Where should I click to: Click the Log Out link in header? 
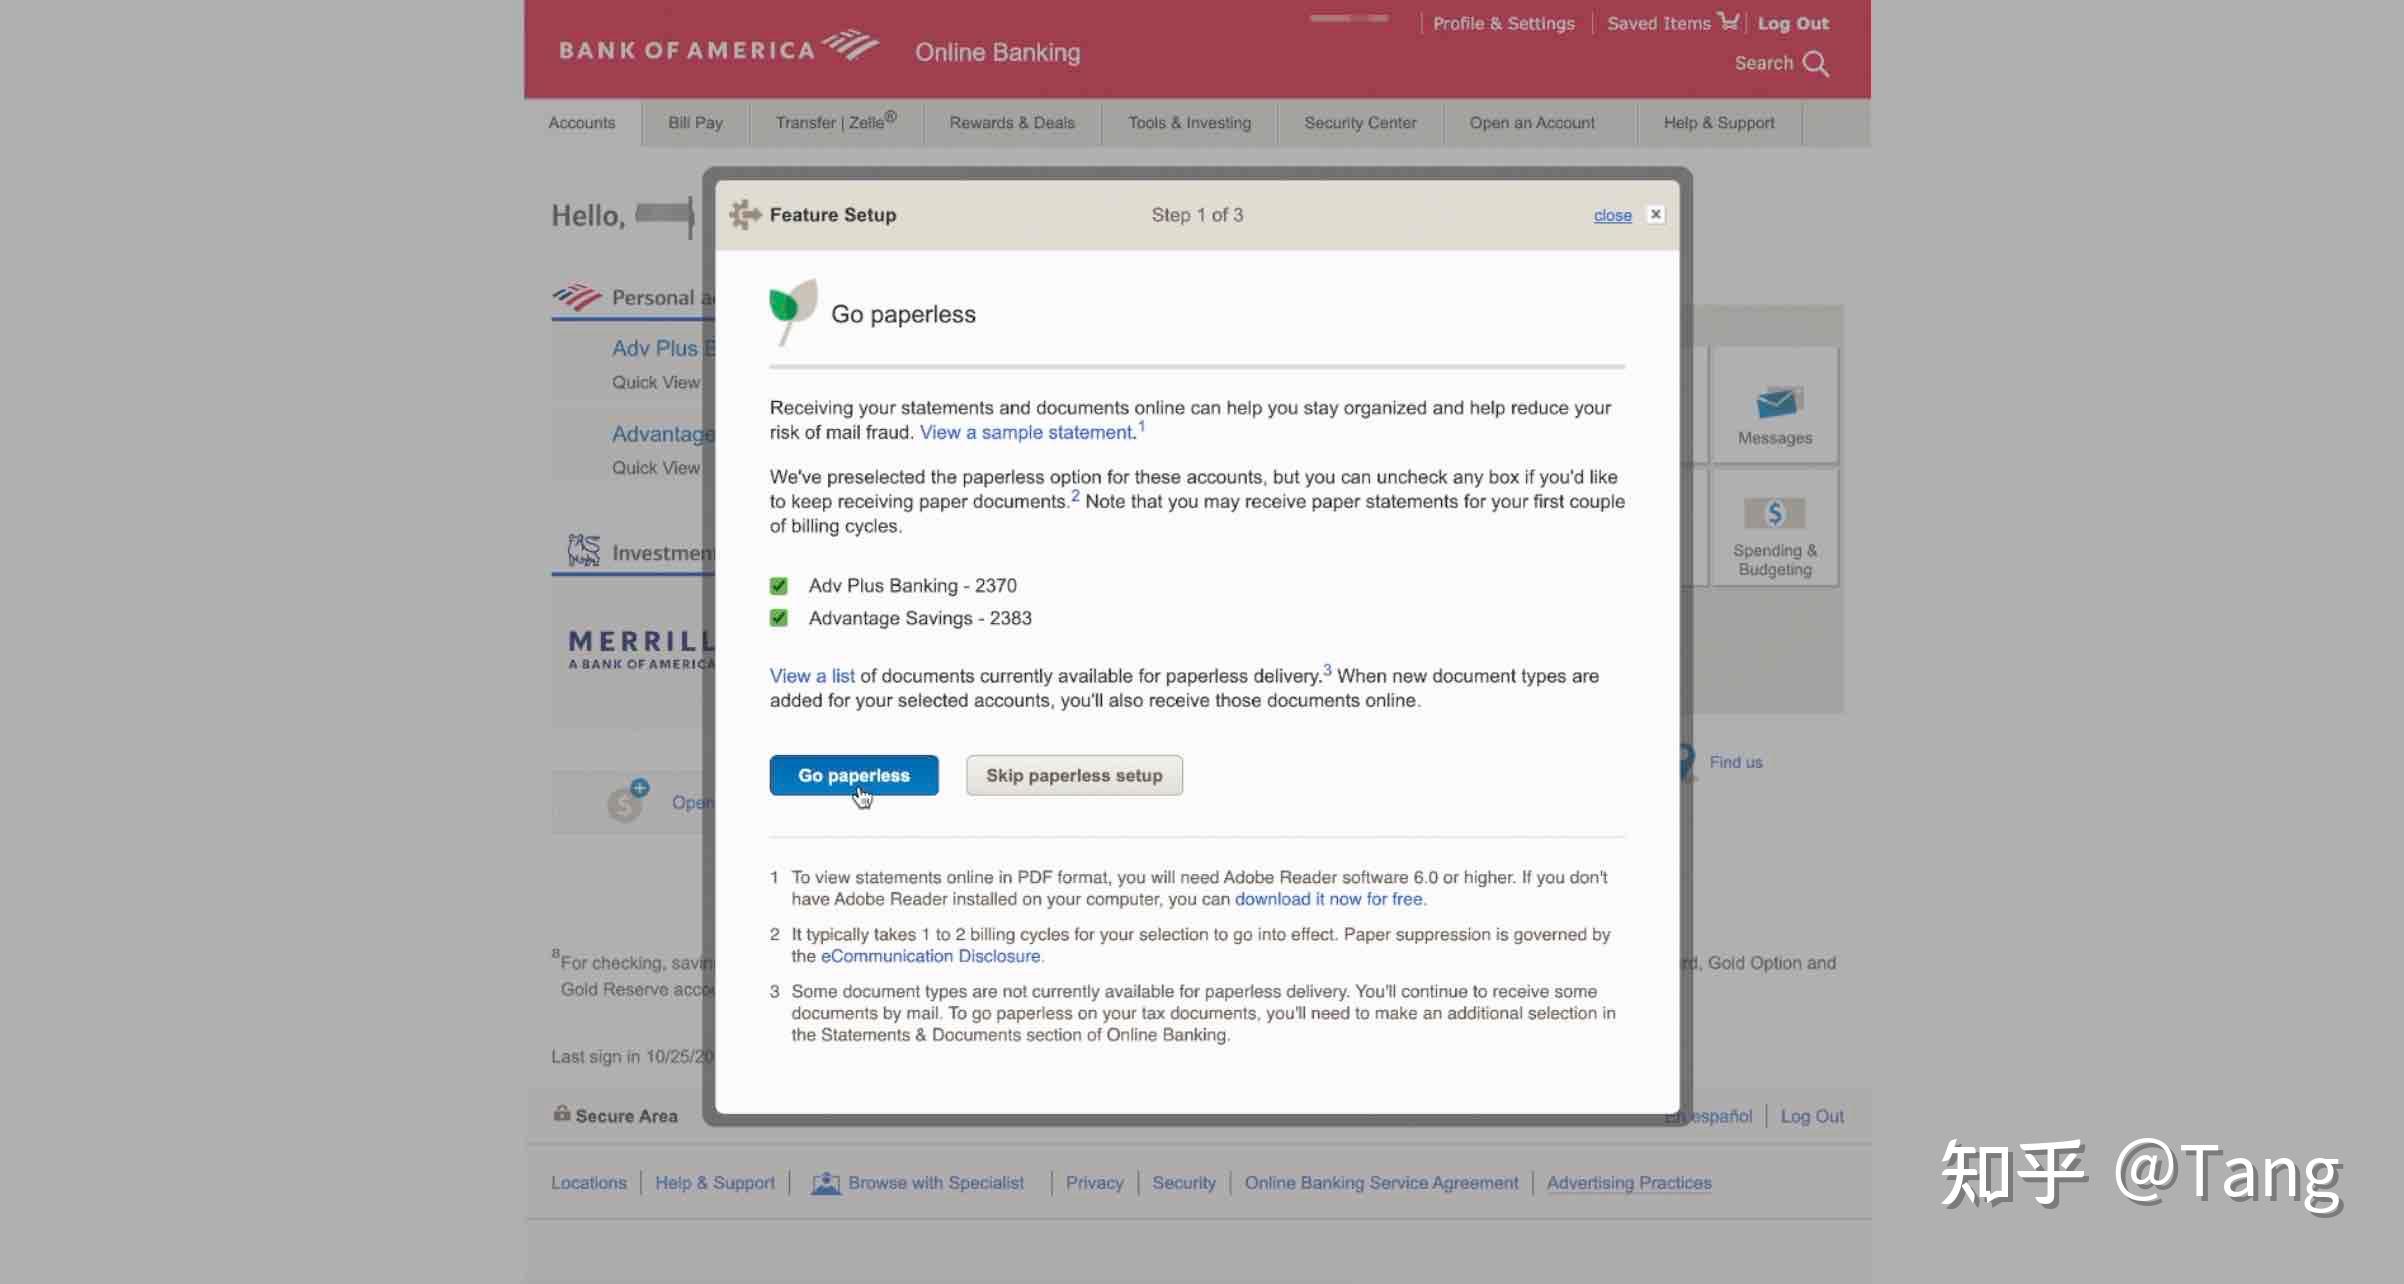(1792, 23)
